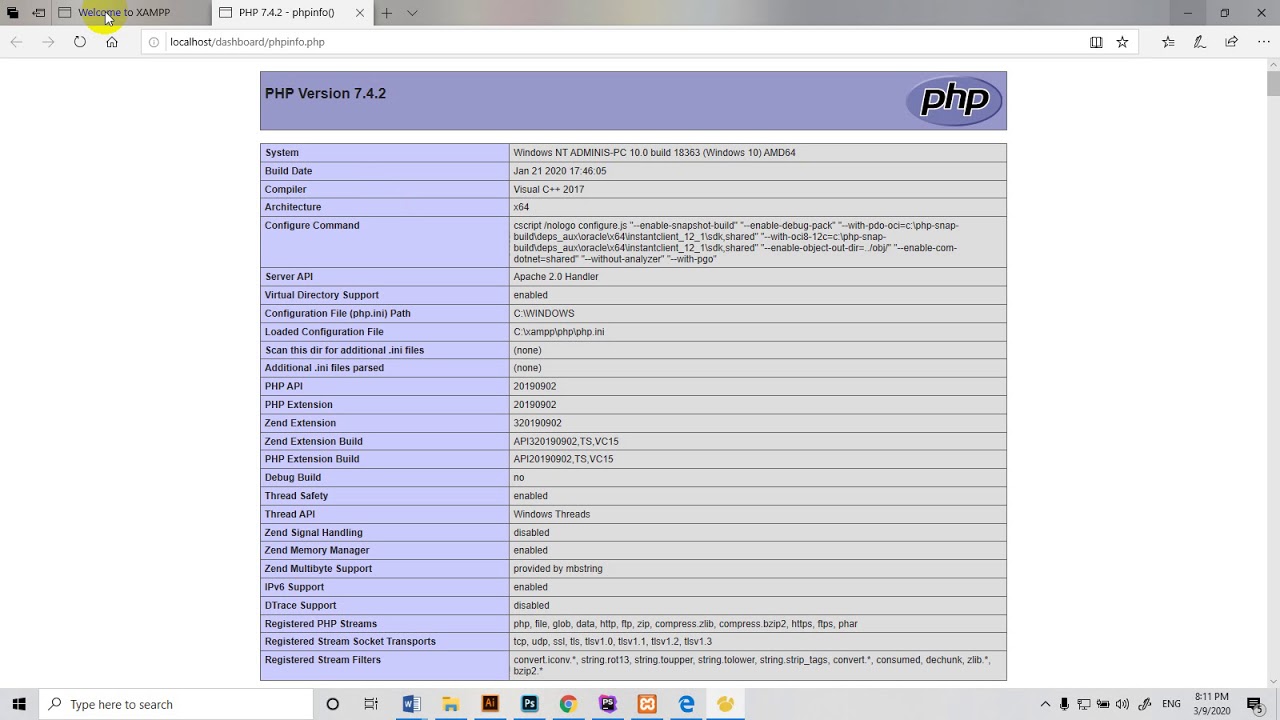Click the taskbar search box
This screenshot has width=1280, height=720.
pos(175,704)
